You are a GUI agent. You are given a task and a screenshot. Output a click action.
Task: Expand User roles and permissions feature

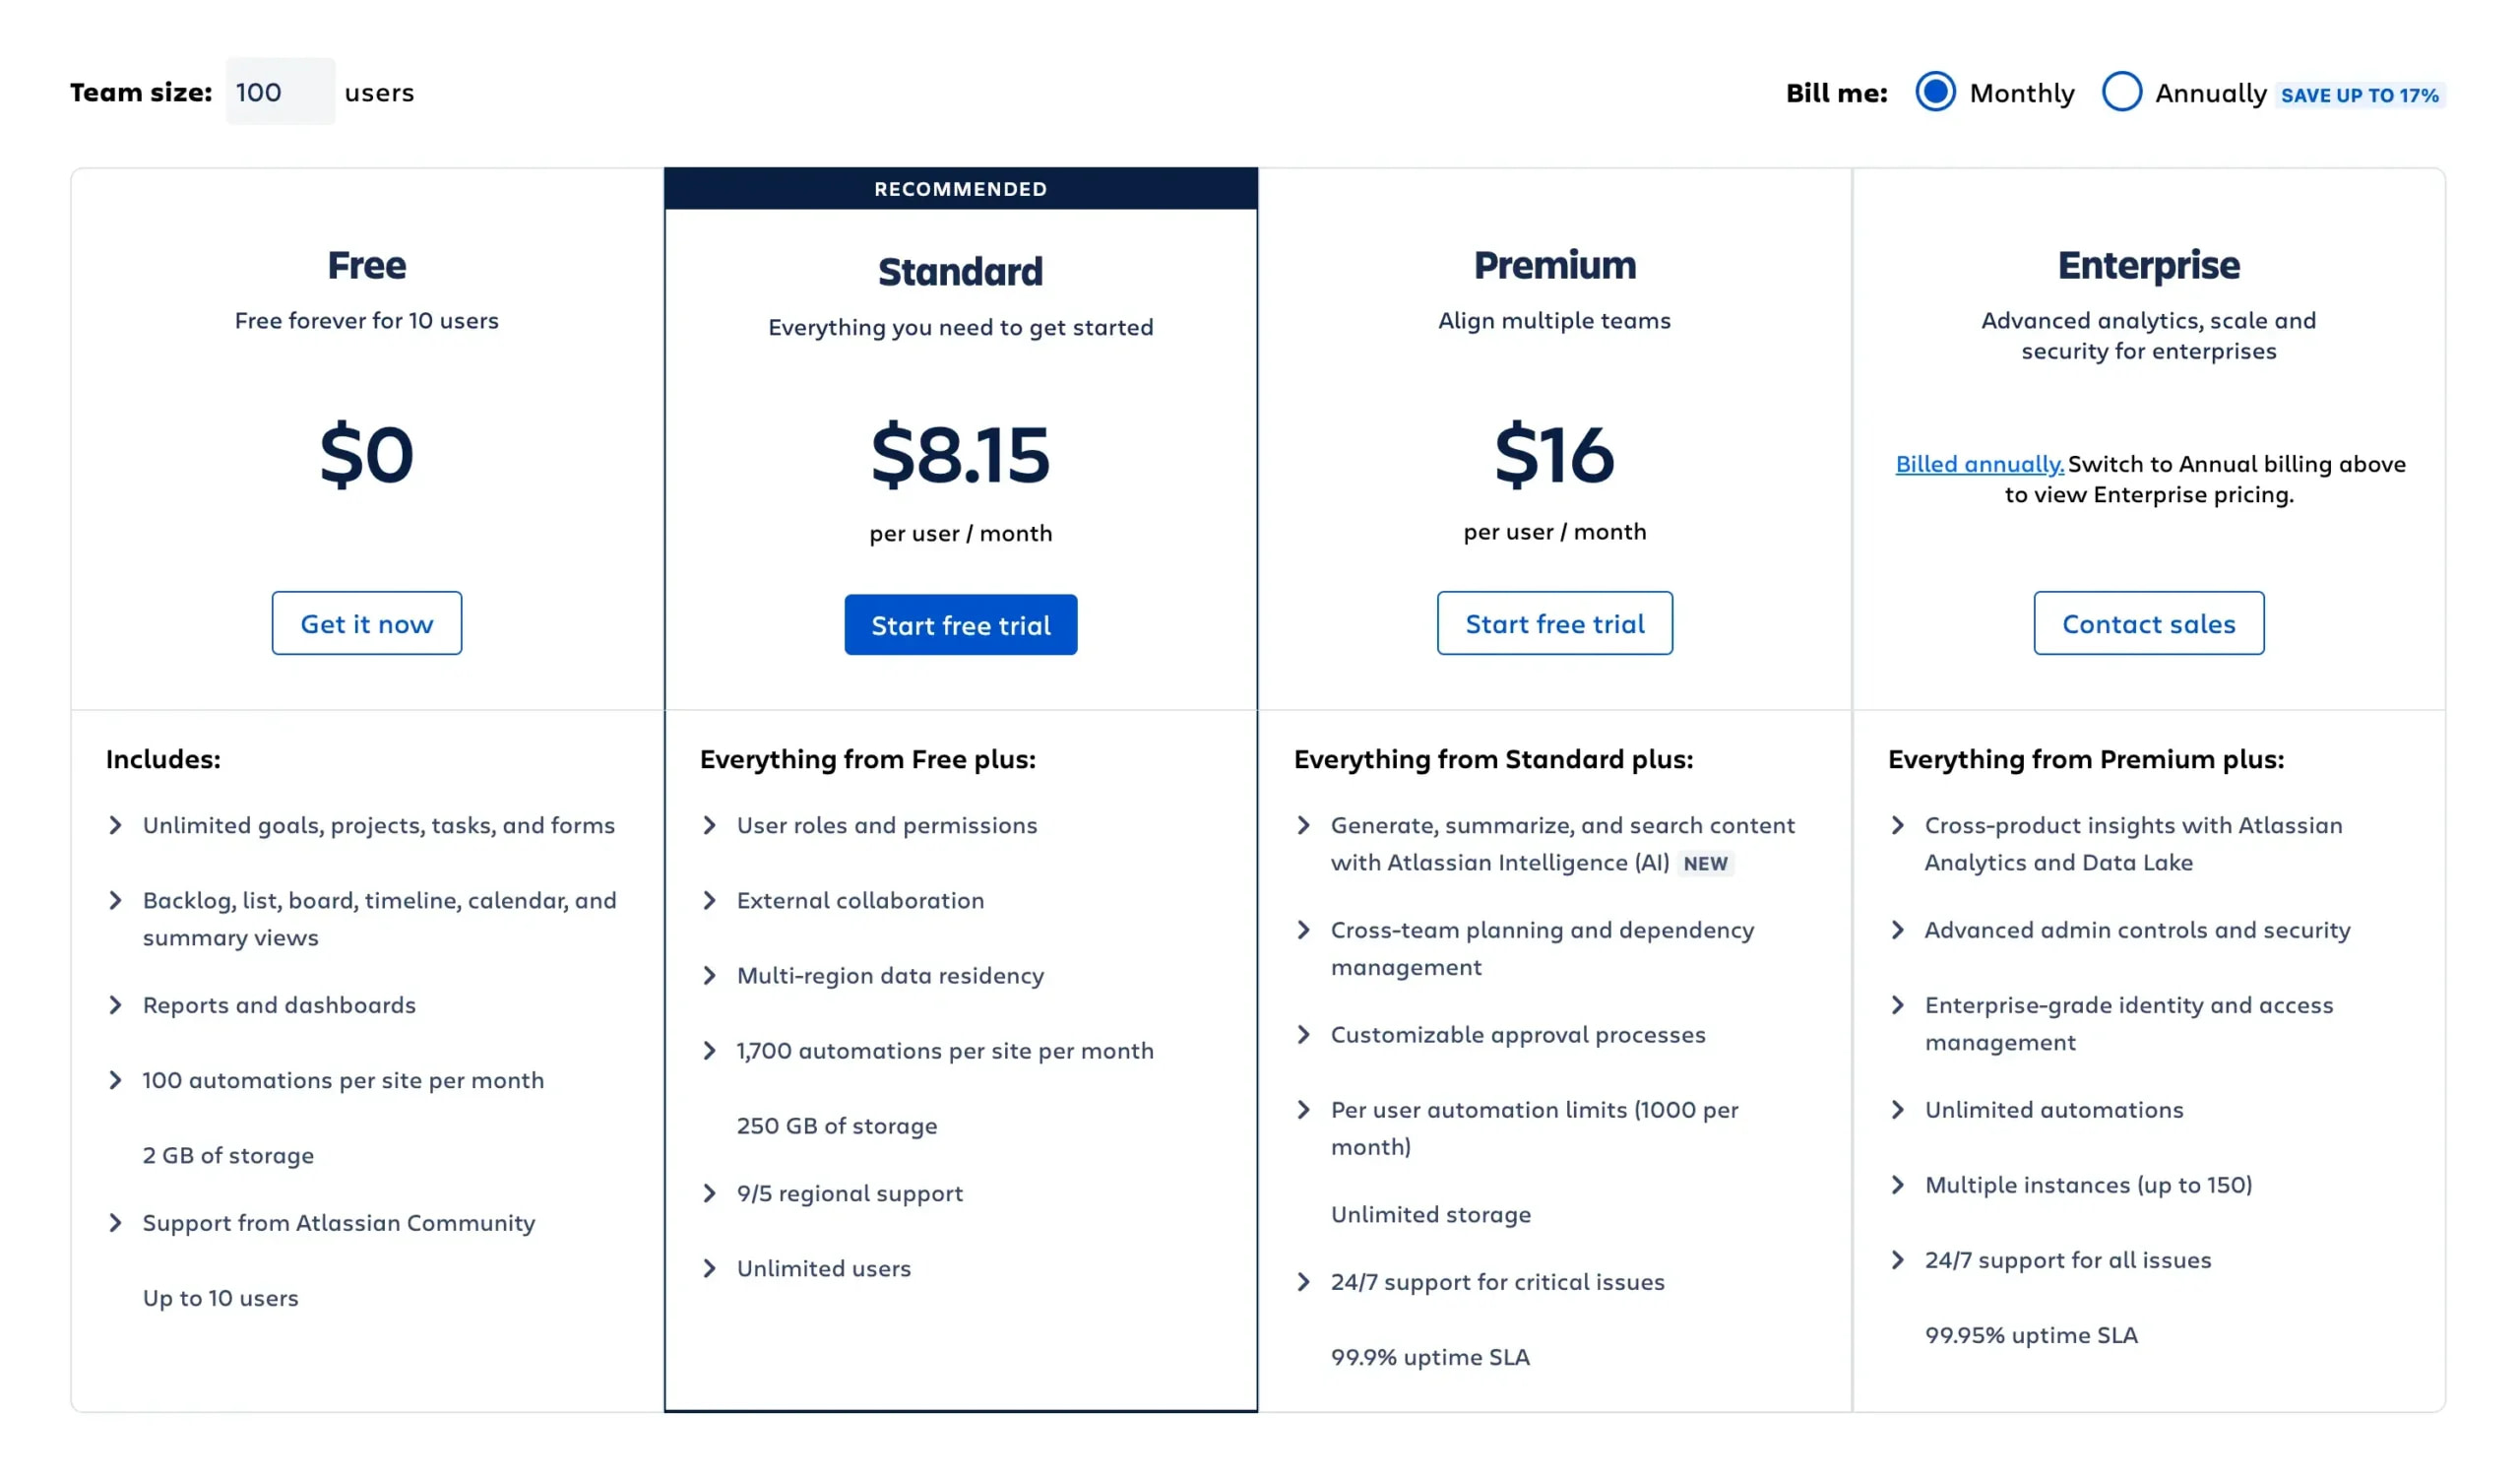point(710,825)
